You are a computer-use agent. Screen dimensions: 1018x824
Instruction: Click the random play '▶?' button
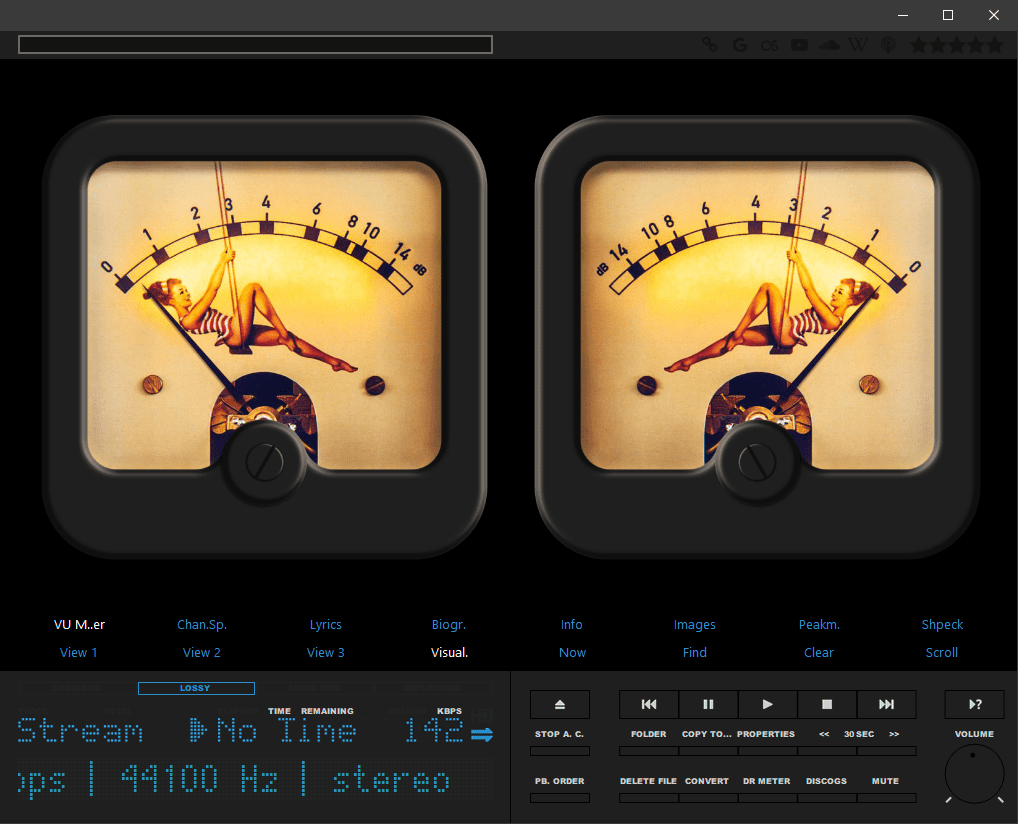click(975, 704)
